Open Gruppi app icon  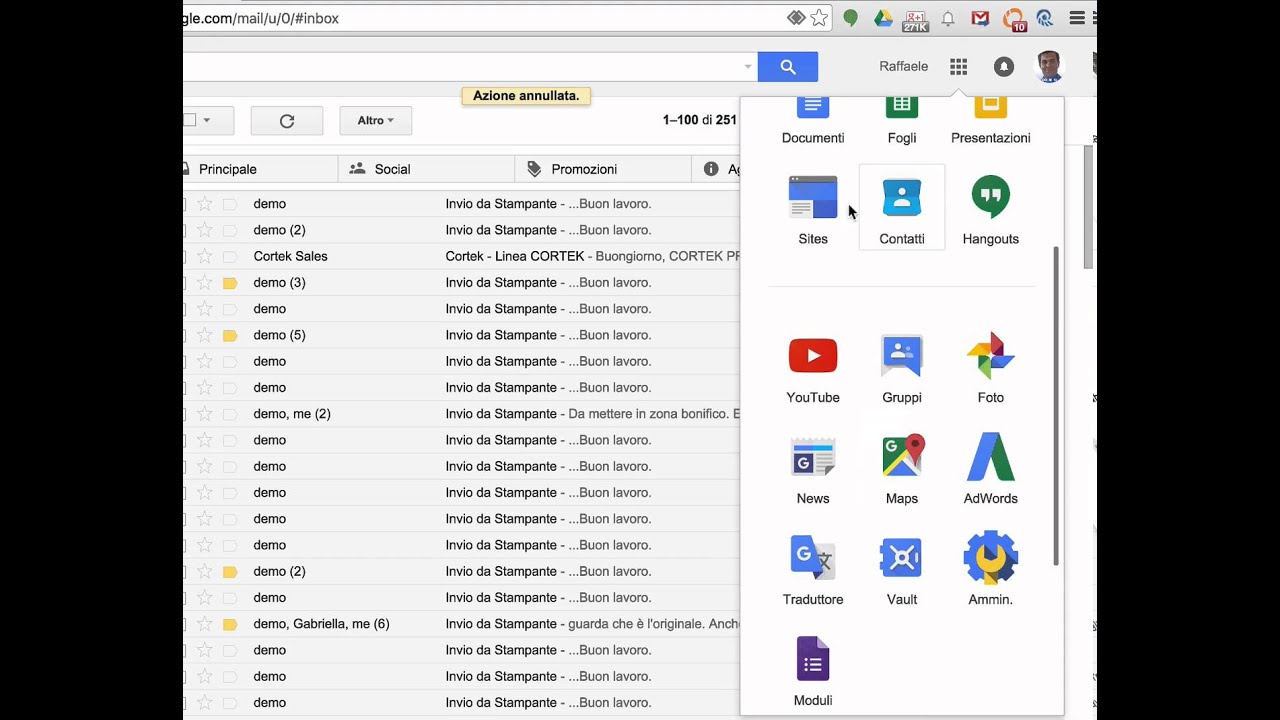[x=902, y=367]
